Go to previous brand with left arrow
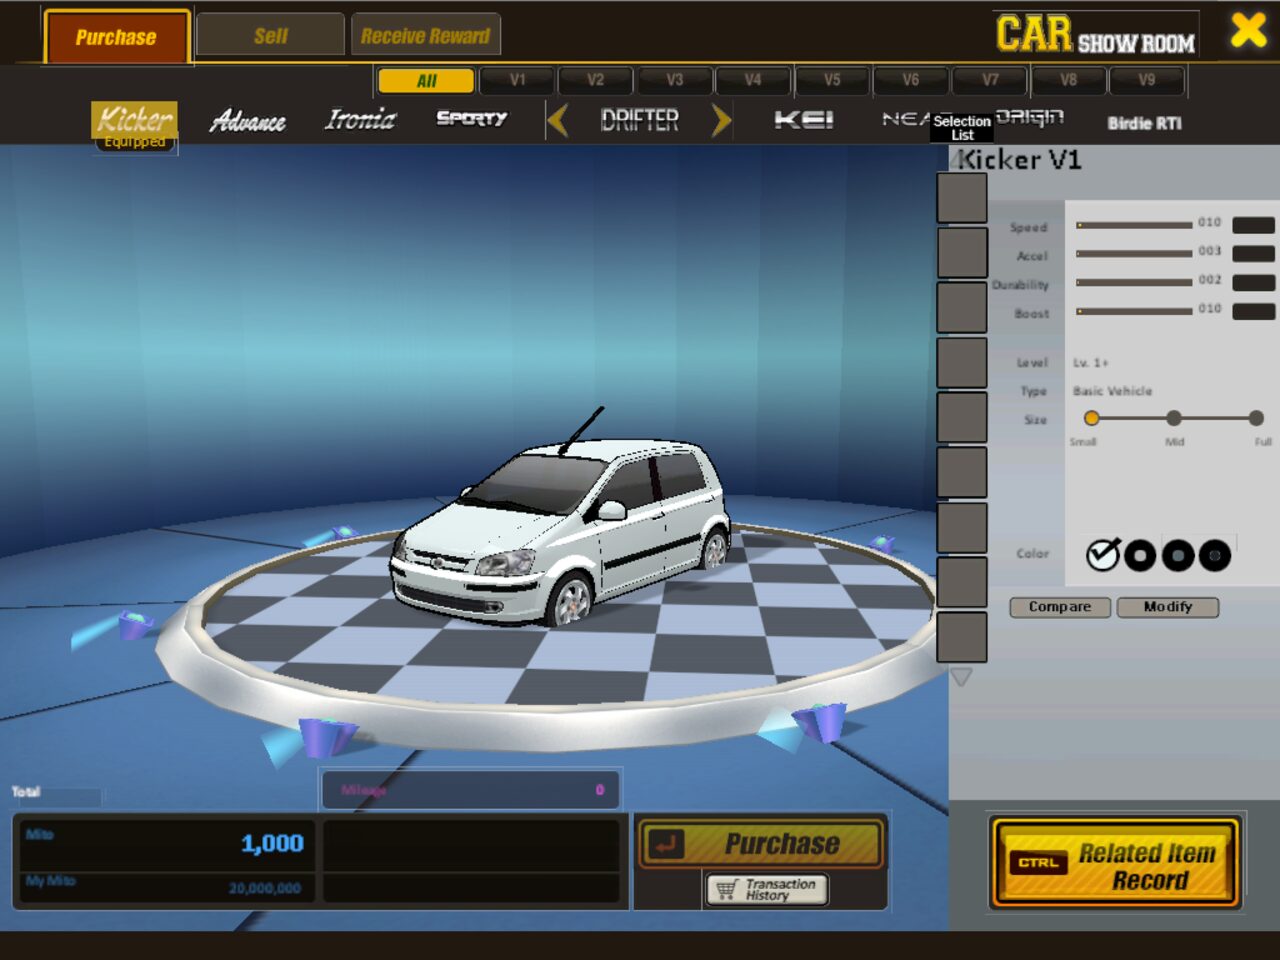Image resolution: width=1280 pixels, height=960 pixels. (x=558, y=121)
